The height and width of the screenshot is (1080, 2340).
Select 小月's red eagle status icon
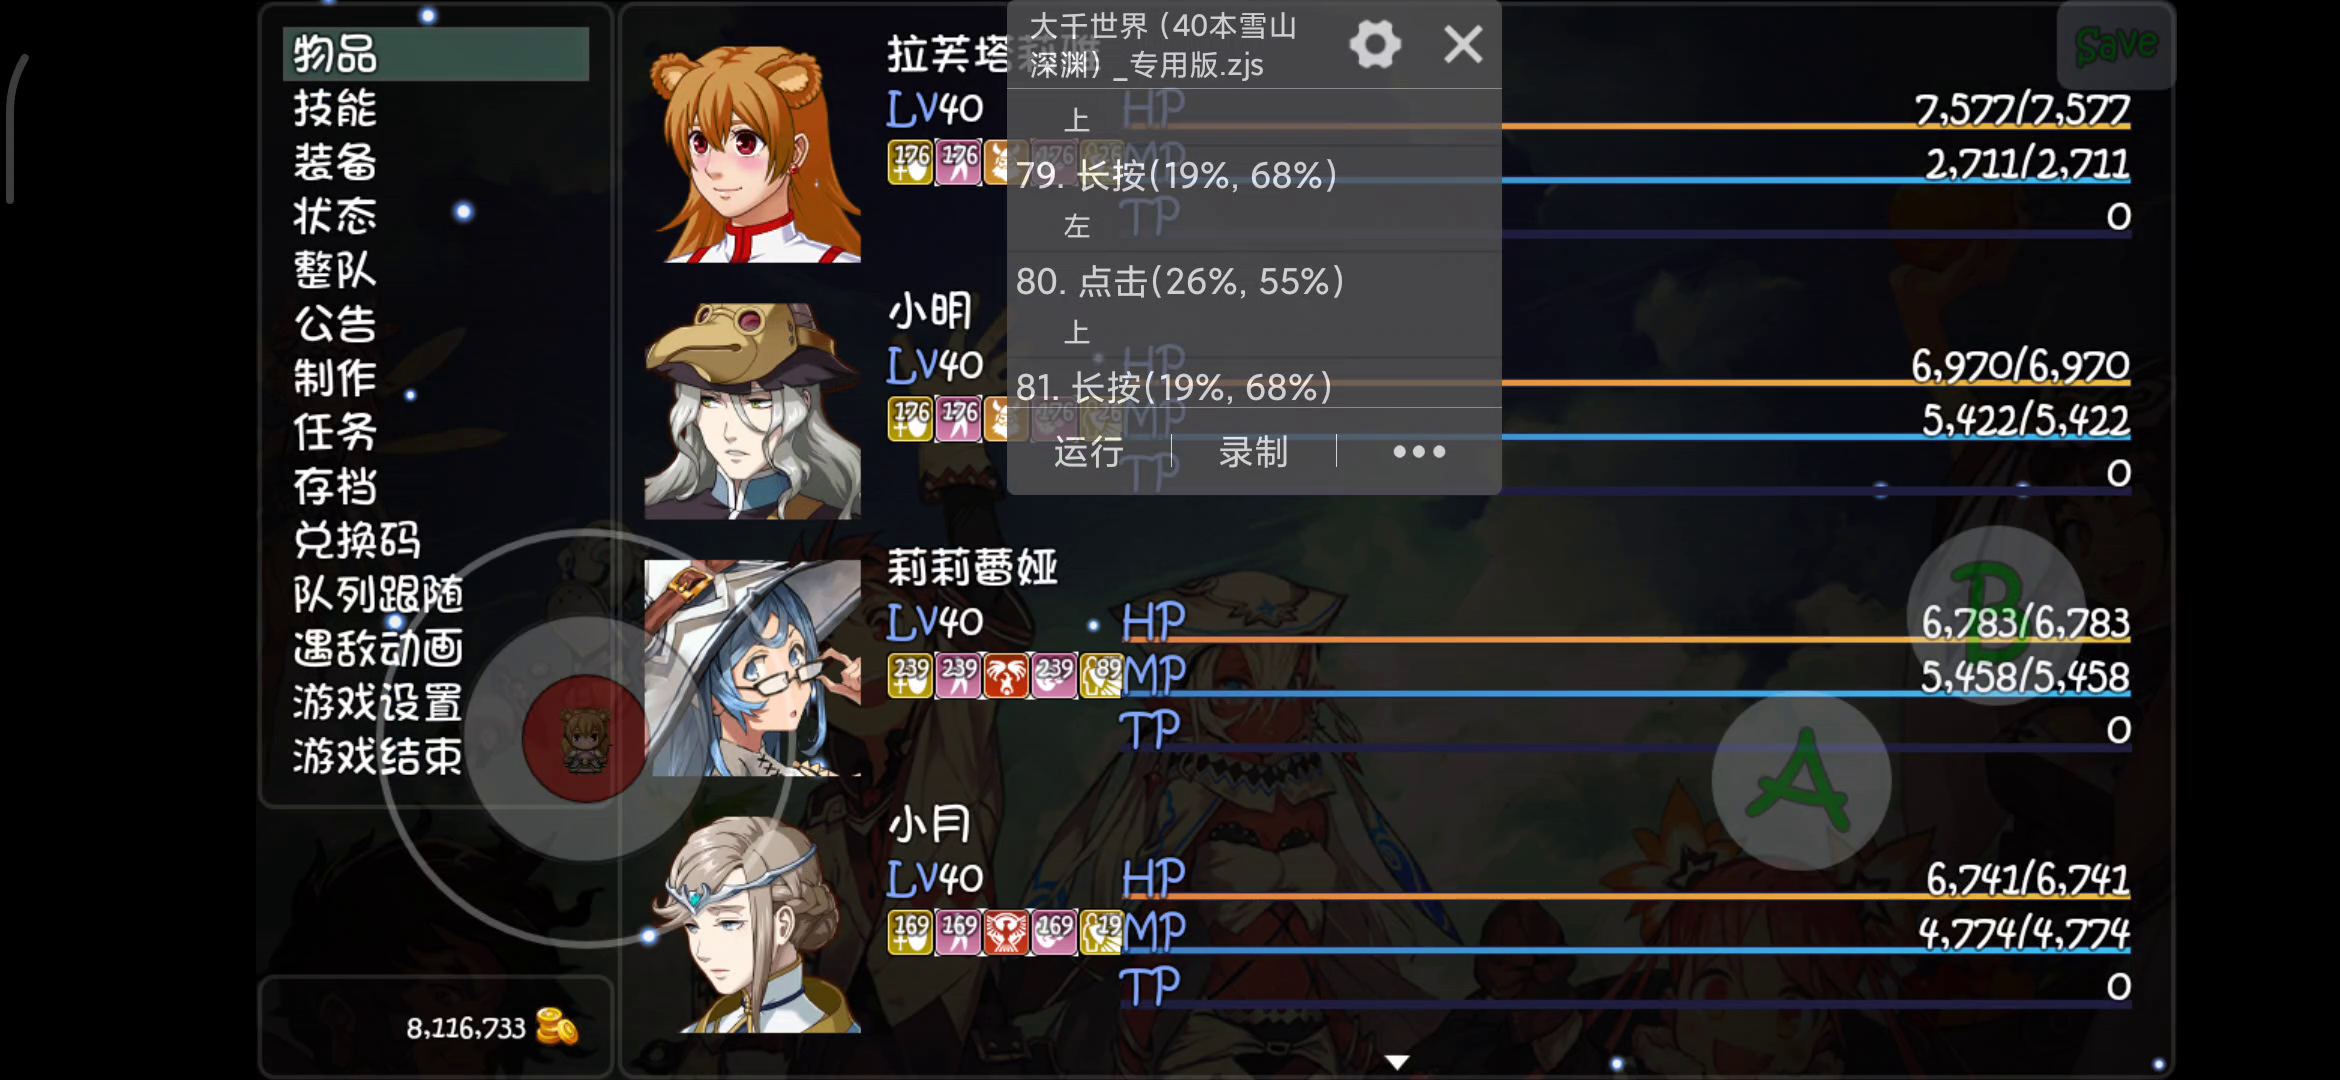click(x=1006, y=933)
